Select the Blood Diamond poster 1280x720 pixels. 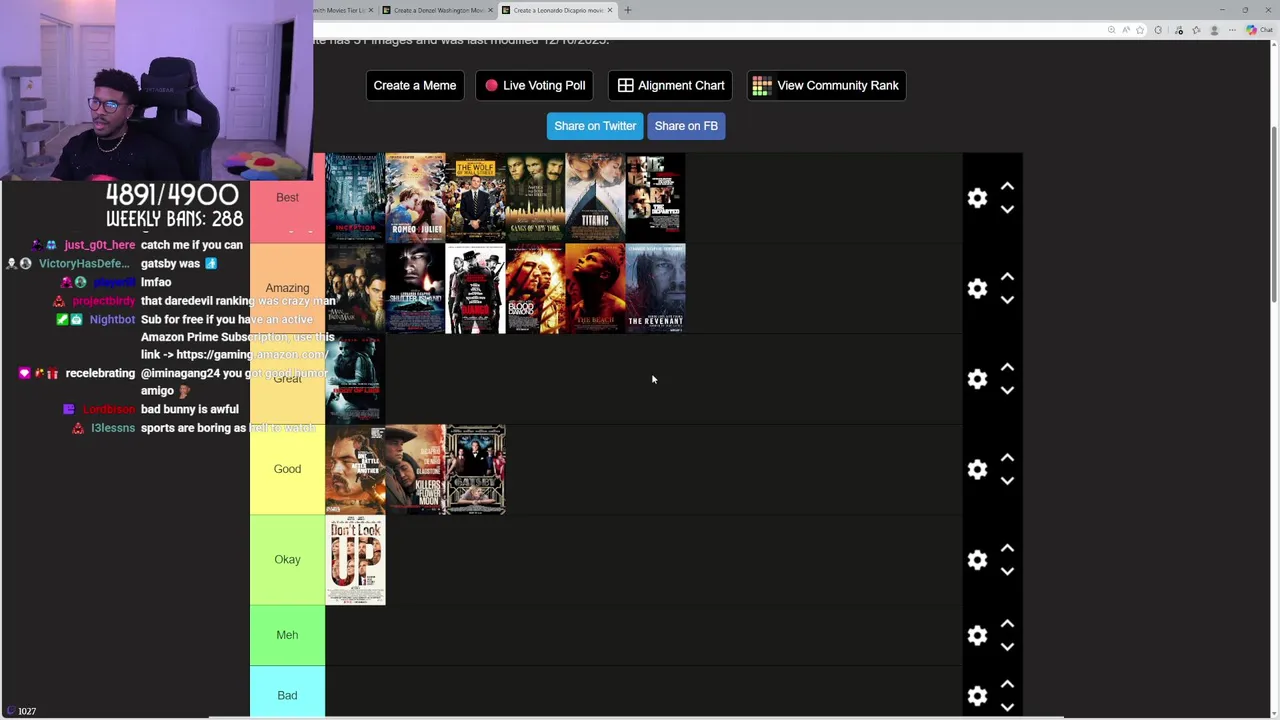535,288
